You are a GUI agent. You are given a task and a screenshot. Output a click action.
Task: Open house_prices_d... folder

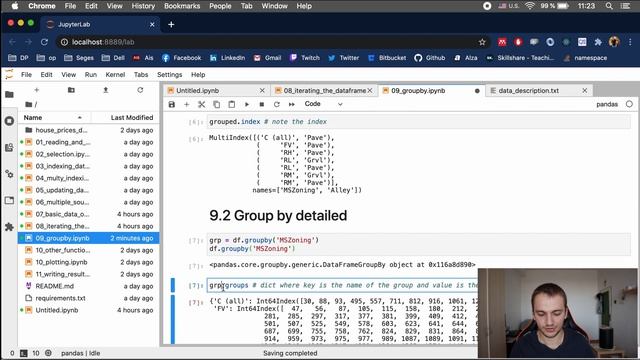point(89,130)
